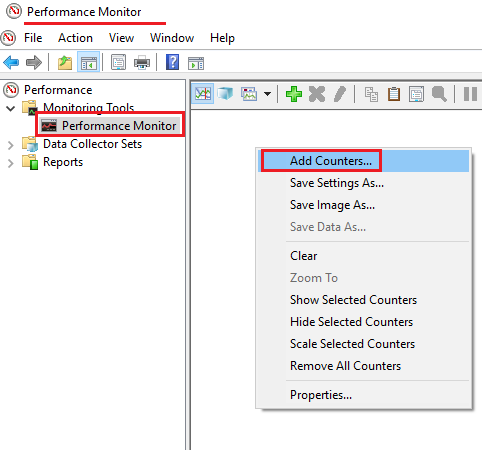Choose Show Selected Counters

point(364,300)
